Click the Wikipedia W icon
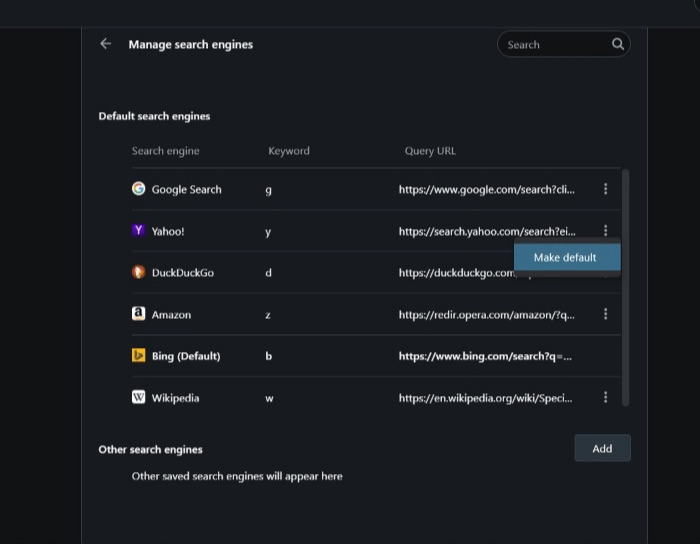 coord(139,398)
